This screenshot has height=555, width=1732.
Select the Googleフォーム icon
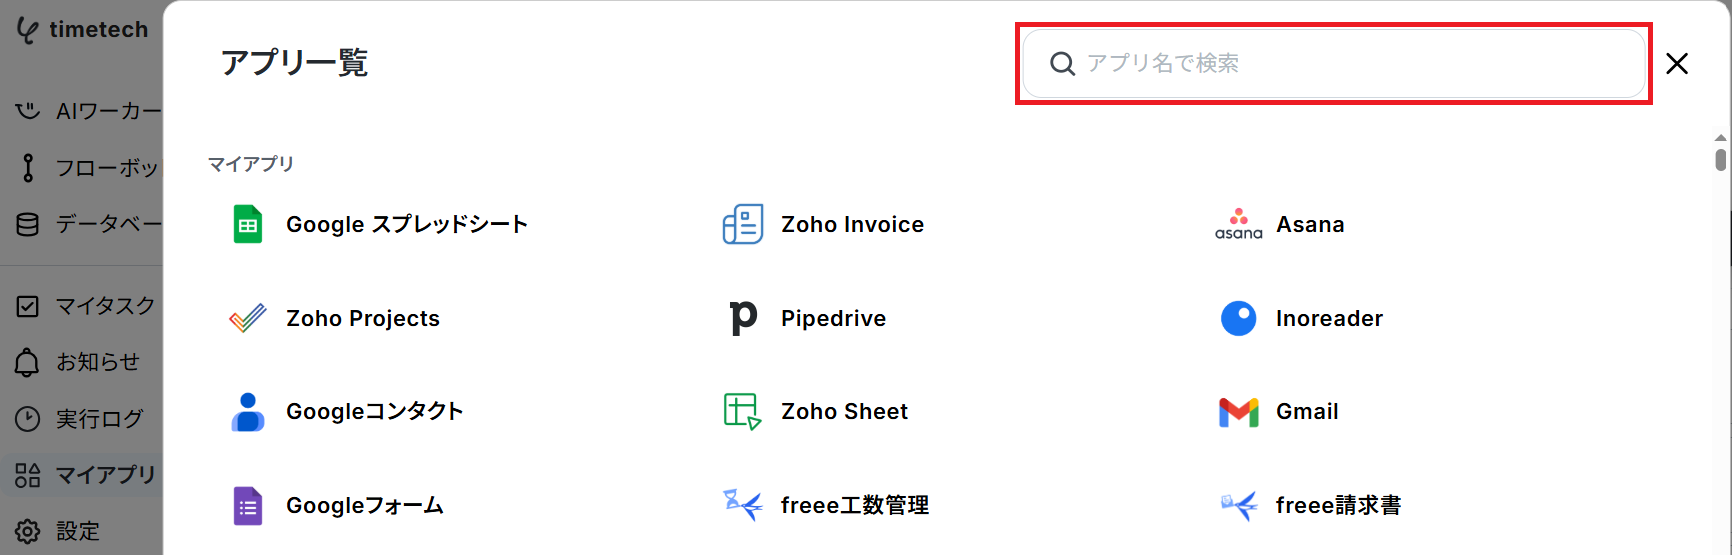coord(248,505)
